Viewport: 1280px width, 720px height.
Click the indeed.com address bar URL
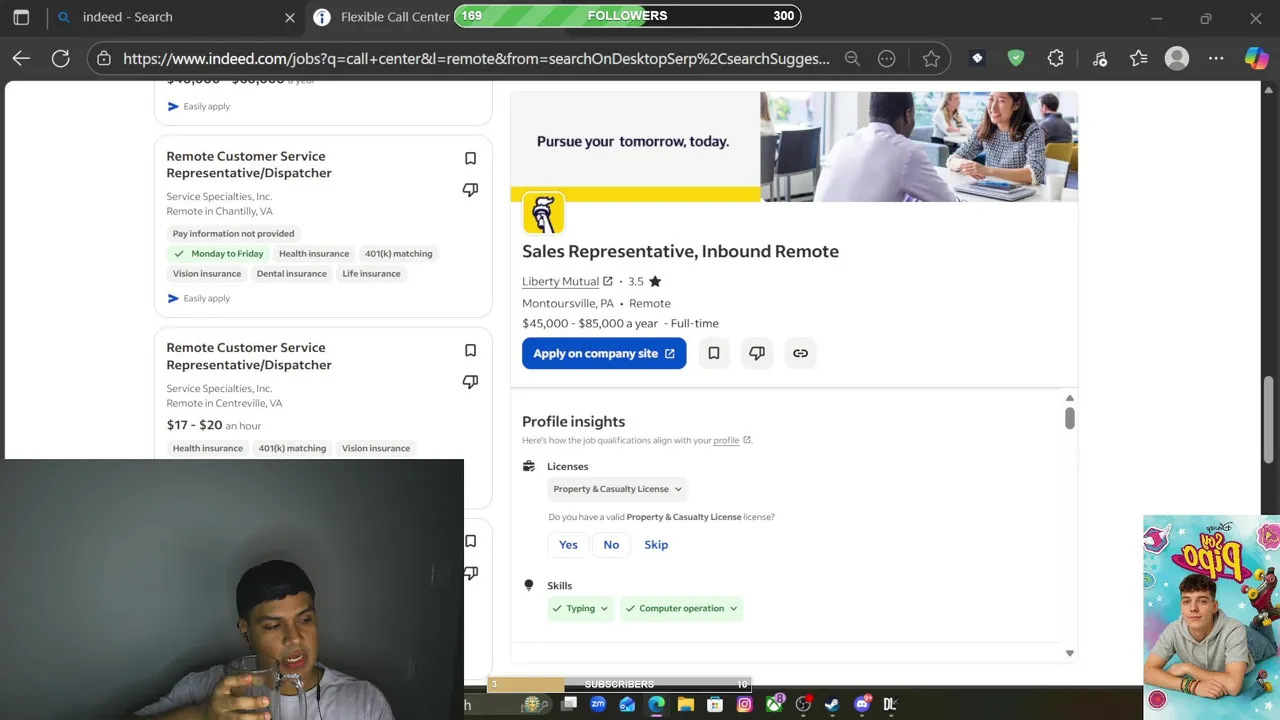[x=476, y=59]
